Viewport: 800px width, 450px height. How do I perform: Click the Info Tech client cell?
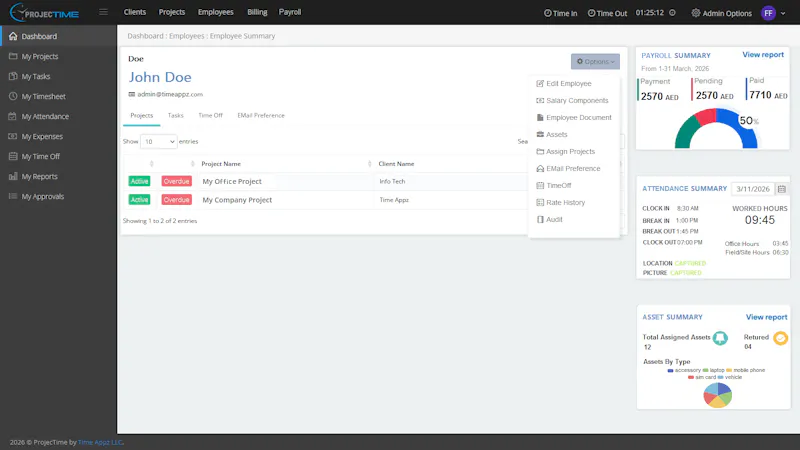[x=392, y=181]
